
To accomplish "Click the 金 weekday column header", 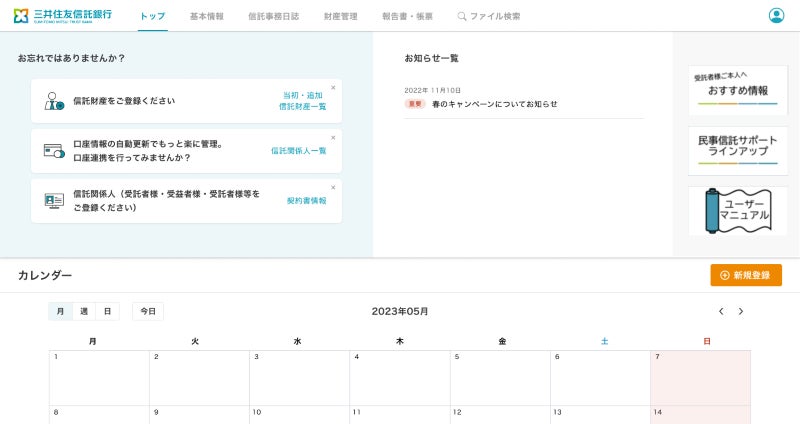I will pos(503,341).
